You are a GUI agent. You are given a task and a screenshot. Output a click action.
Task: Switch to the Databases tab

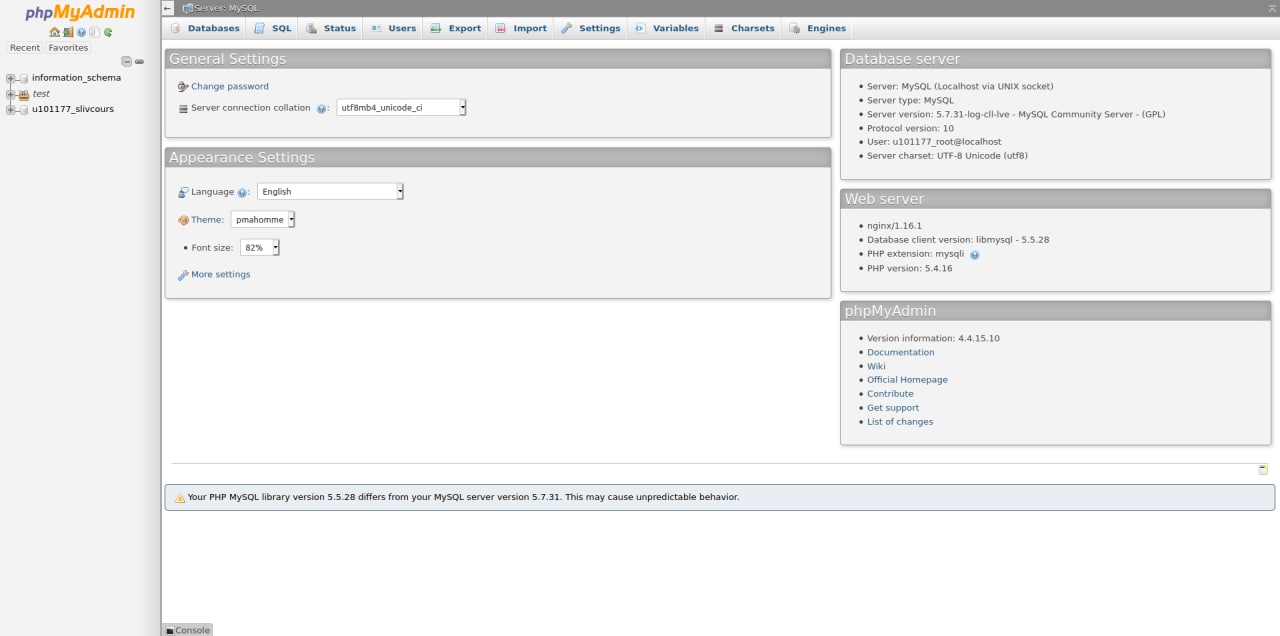(x=205, y=28)
